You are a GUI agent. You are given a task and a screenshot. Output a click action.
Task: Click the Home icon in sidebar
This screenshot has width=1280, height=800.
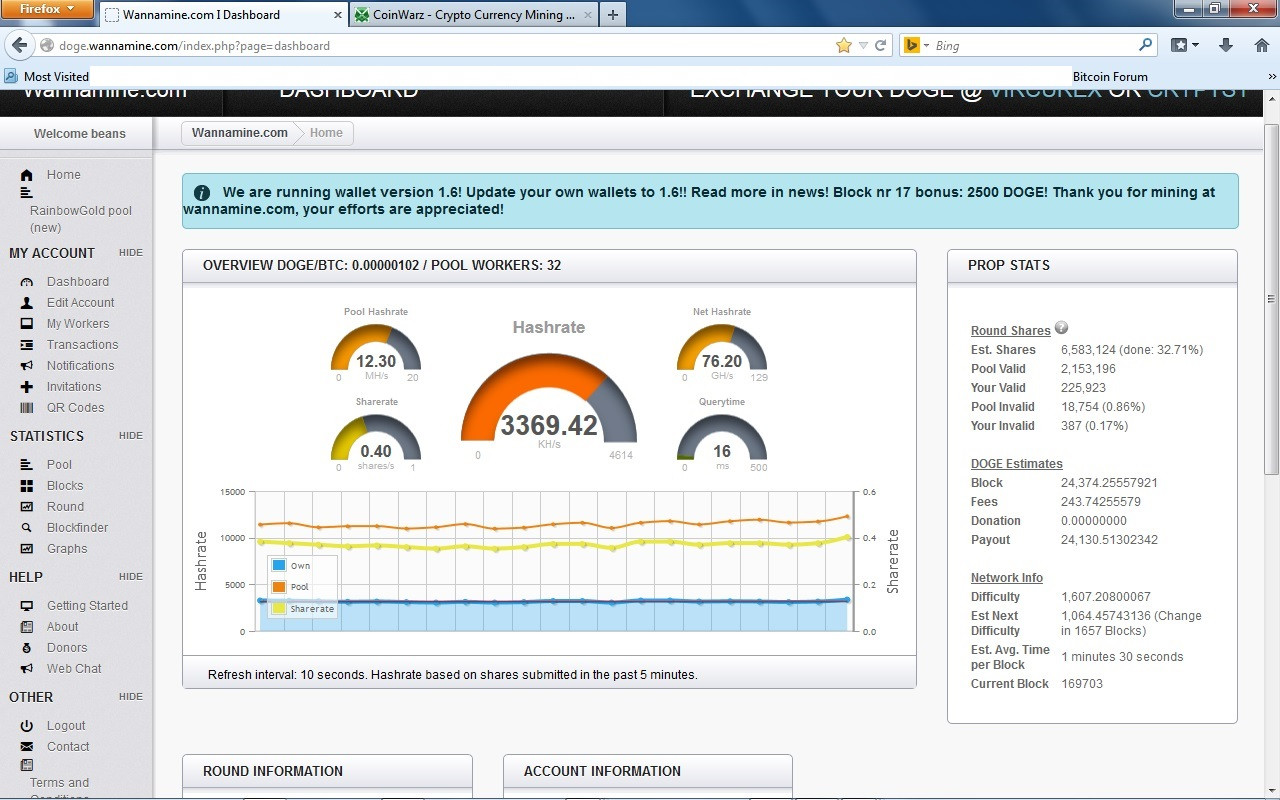pos(26,175)
